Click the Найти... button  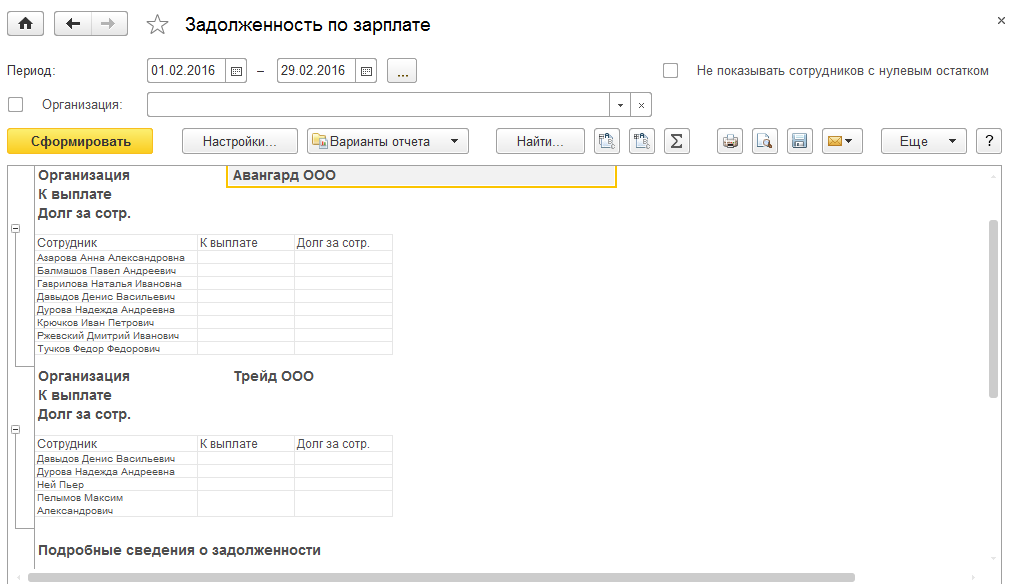tap(540, 141)
